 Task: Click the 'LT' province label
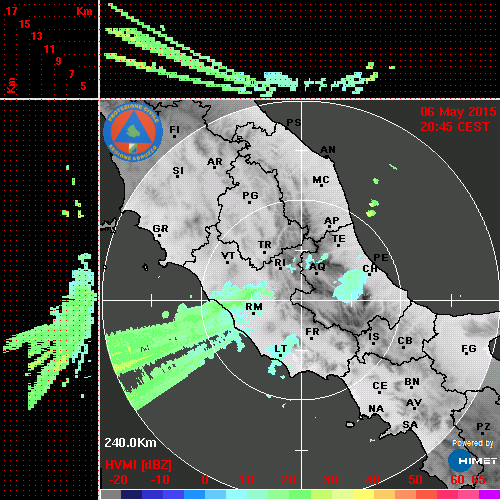click(281, 349)
